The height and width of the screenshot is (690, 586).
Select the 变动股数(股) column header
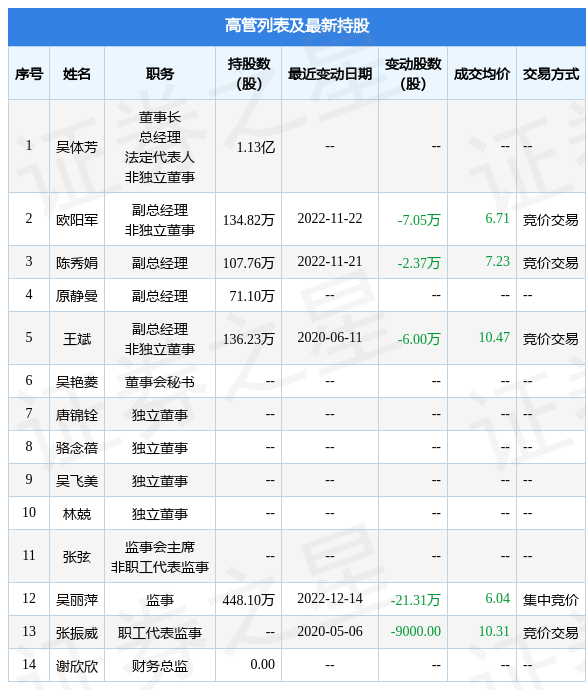tap(413, 73)
